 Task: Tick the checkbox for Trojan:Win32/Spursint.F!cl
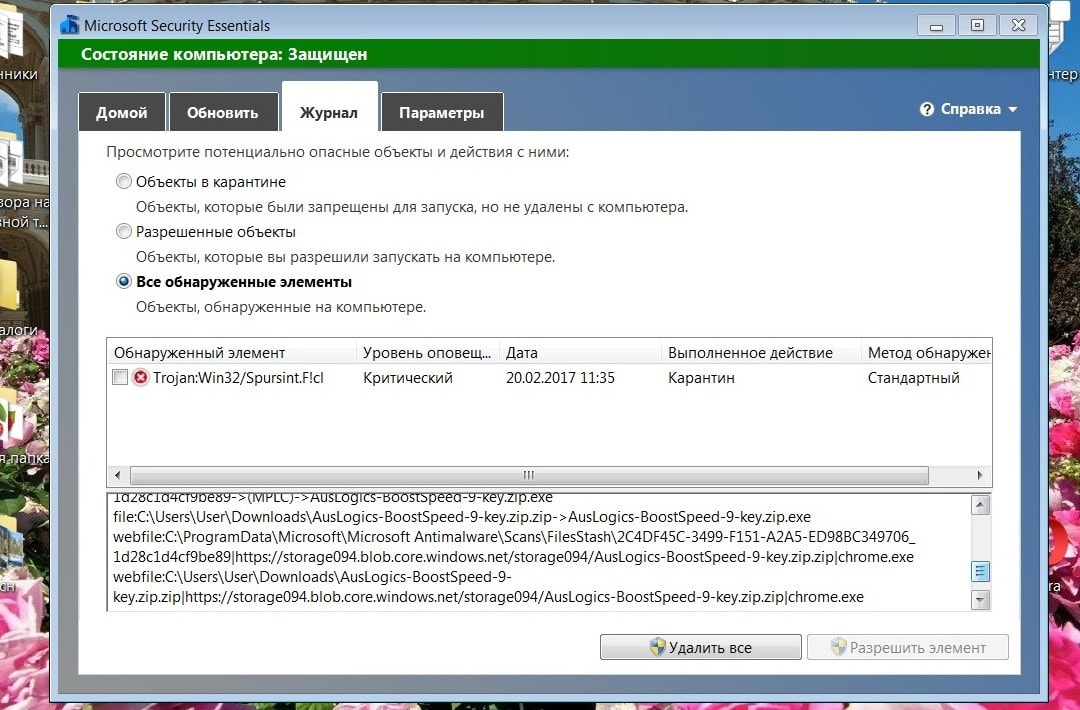(120, 377)
